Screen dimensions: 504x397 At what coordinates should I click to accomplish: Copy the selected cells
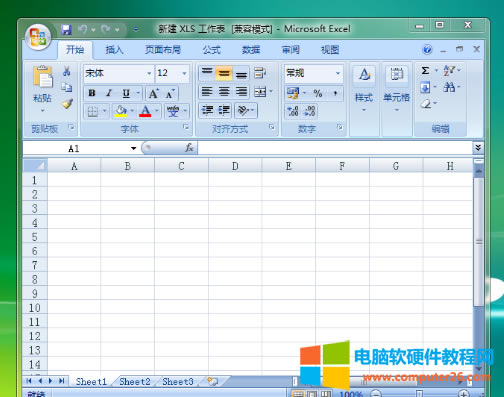click(67, 87)
